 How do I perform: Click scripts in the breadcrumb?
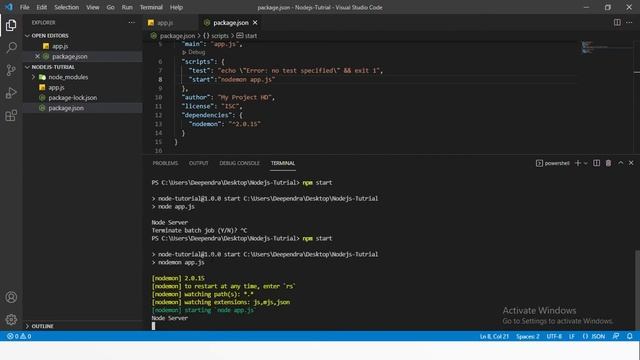(x=220, y=36)
